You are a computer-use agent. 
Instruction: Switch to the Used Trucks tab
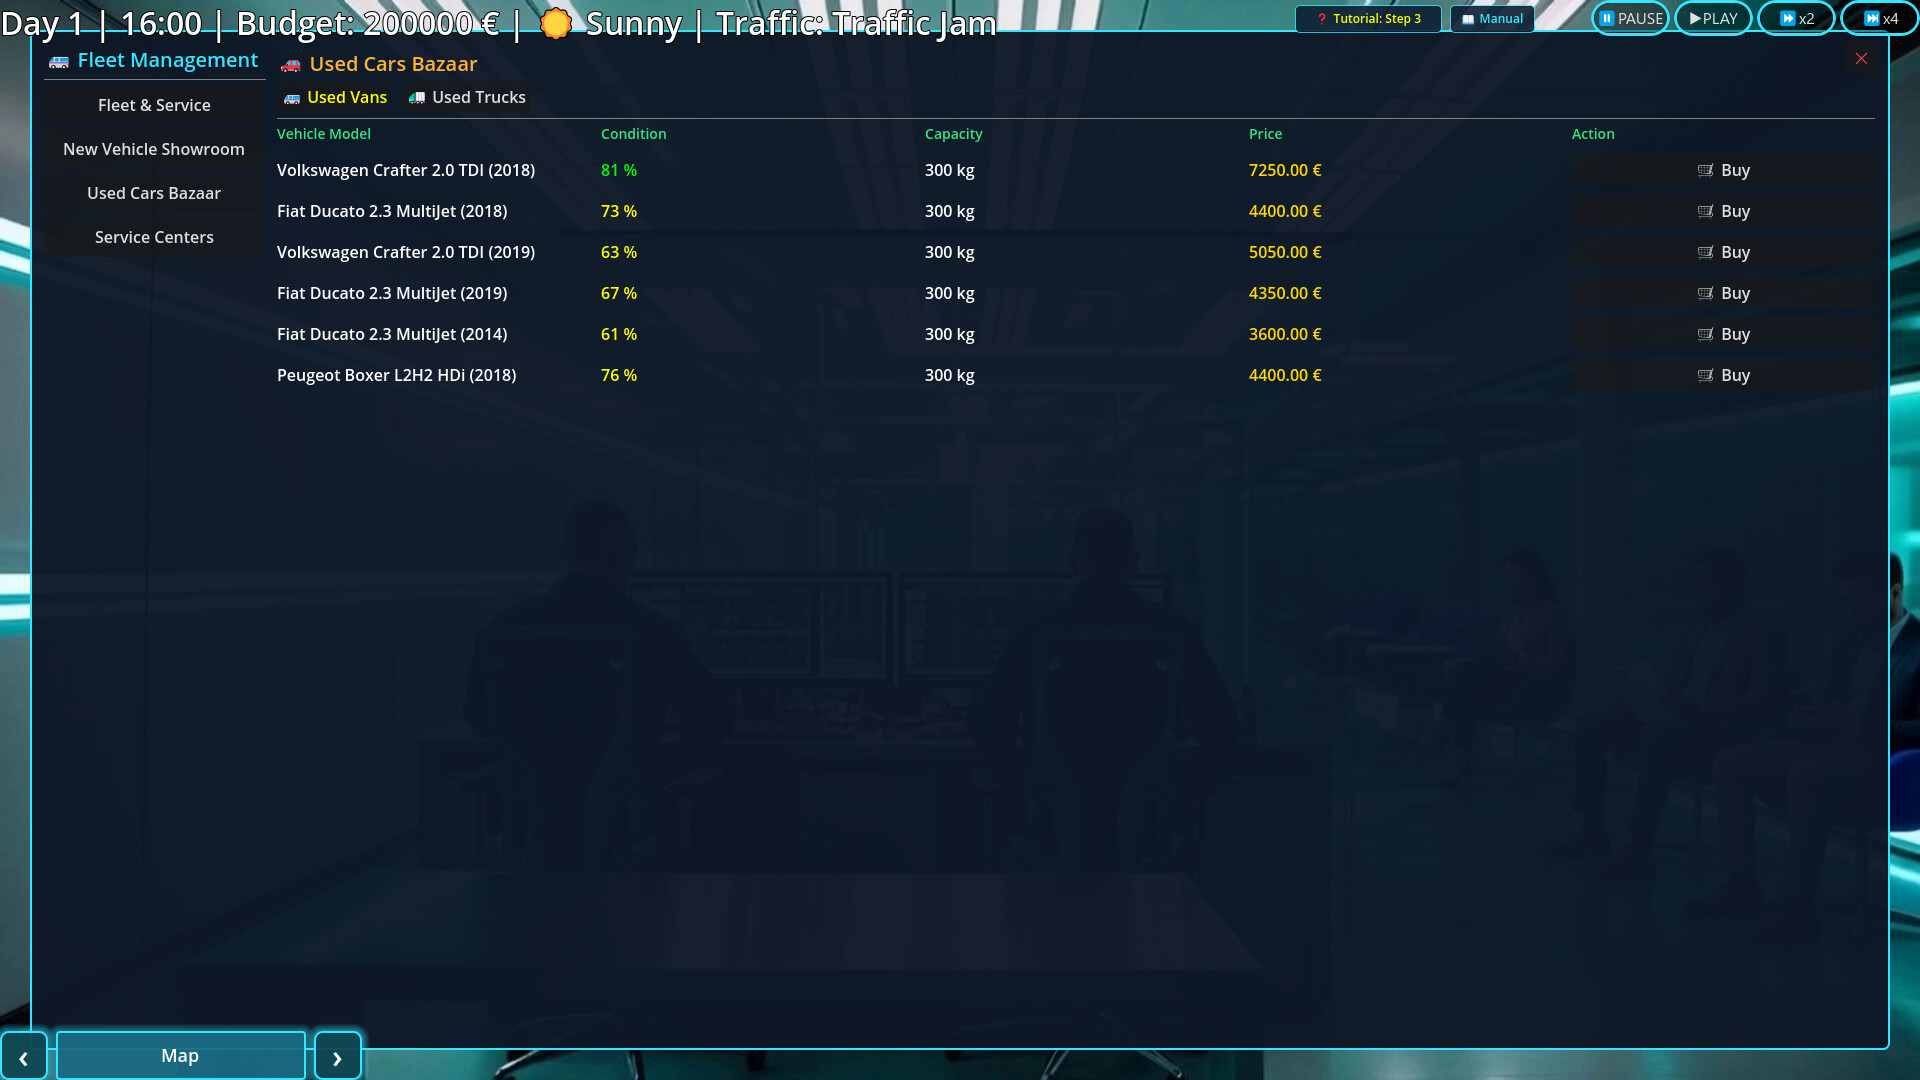[467, 97]
